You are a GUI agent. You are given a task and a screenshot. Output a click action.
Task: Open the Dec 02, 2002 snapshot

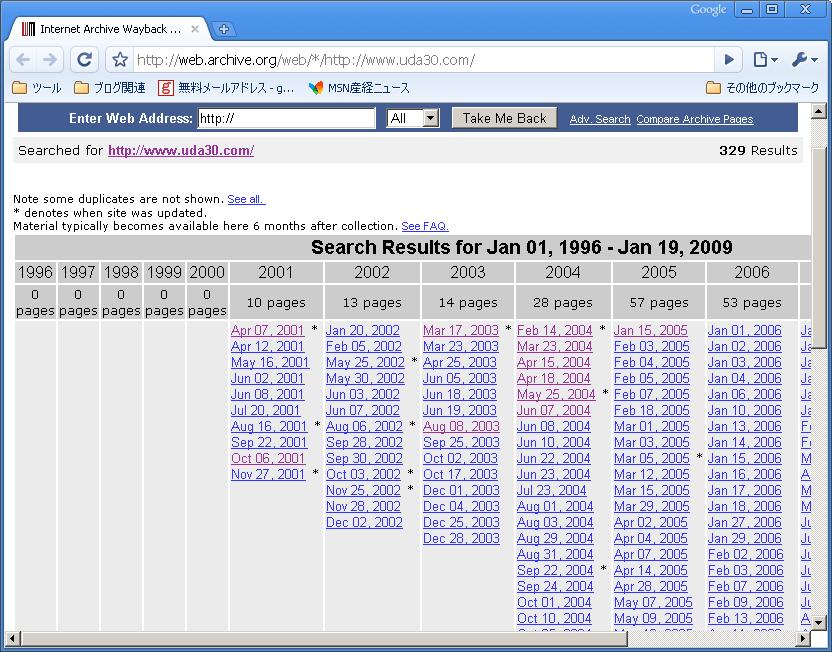point(365,523)
